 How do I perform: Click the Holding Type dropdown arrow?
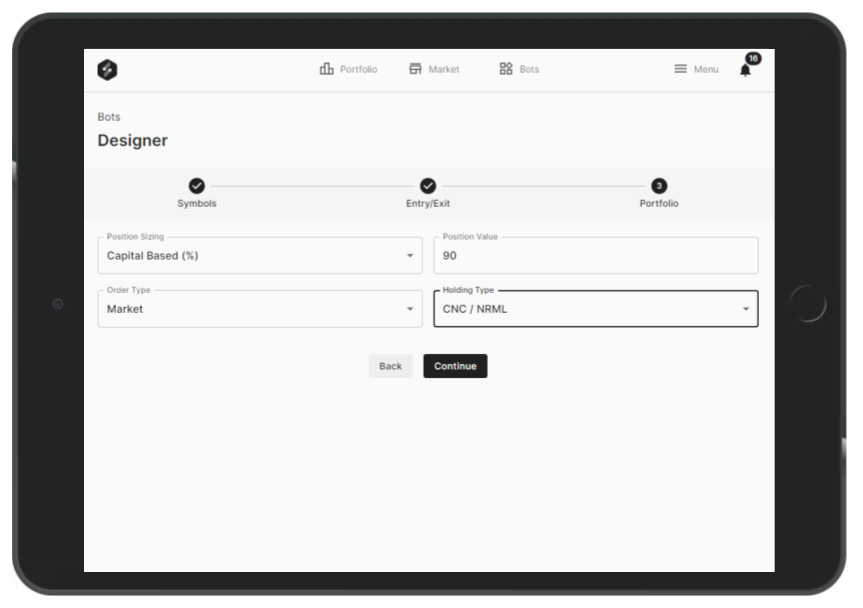[x=746, y=309]
